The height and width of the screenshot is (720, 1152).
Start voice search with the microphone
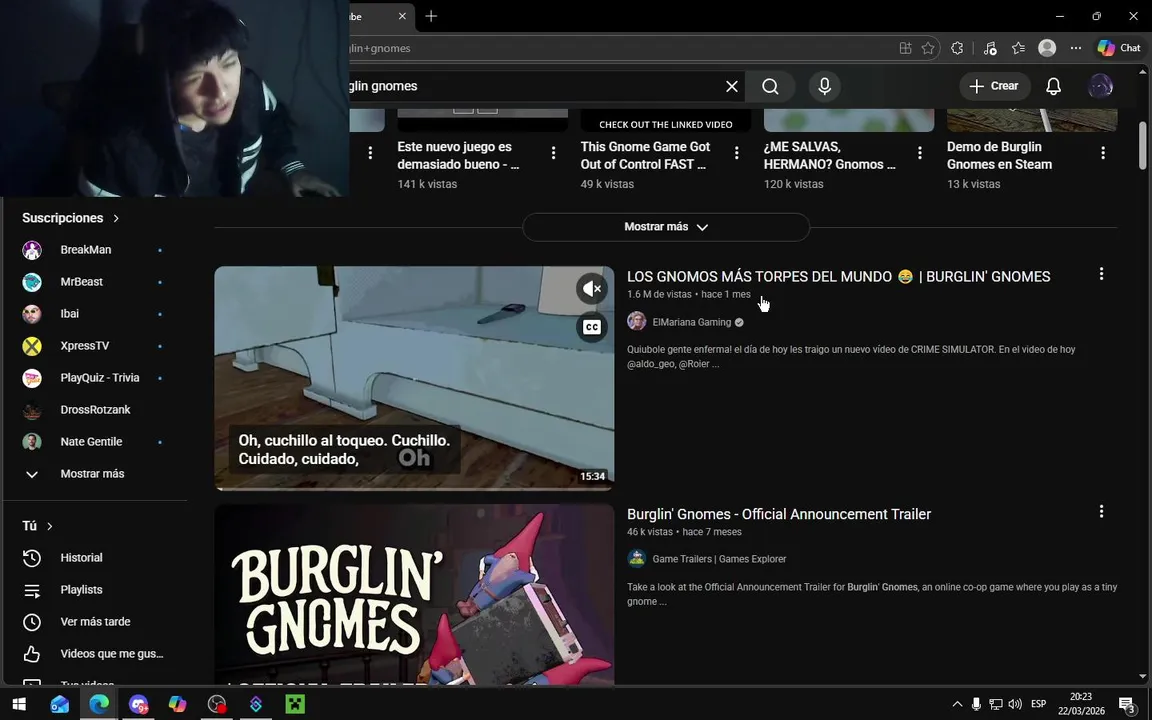point(824,87)
